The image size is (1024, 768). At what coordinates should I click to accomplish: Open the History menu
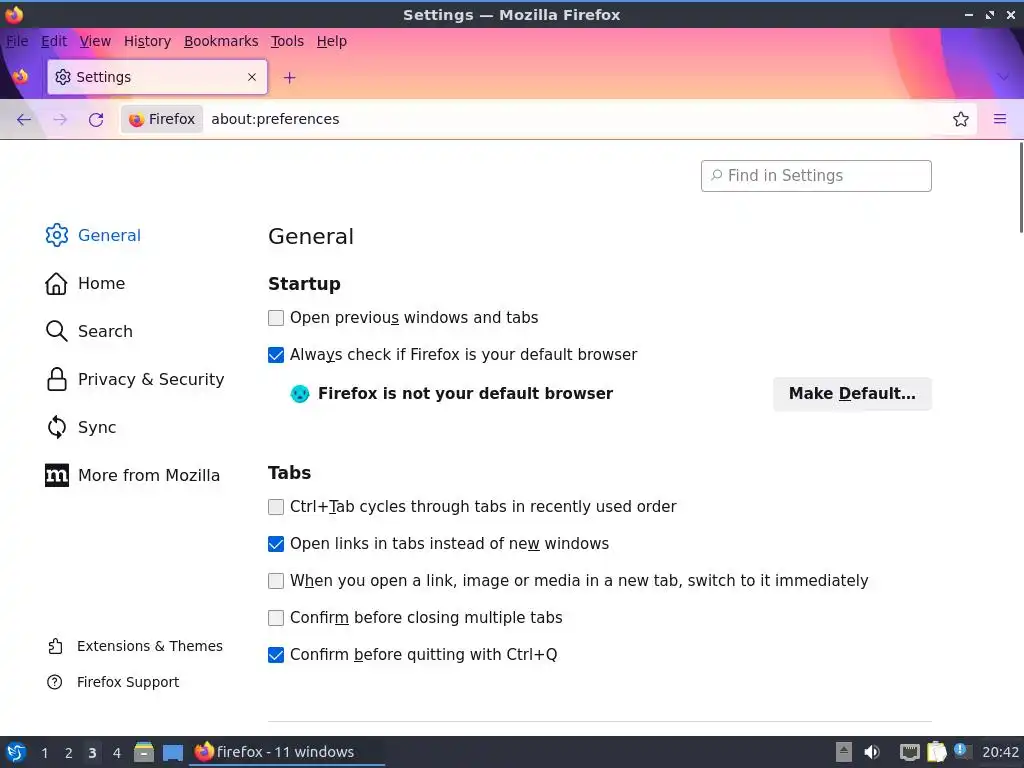pyautogui.click(x=147, y=41)
